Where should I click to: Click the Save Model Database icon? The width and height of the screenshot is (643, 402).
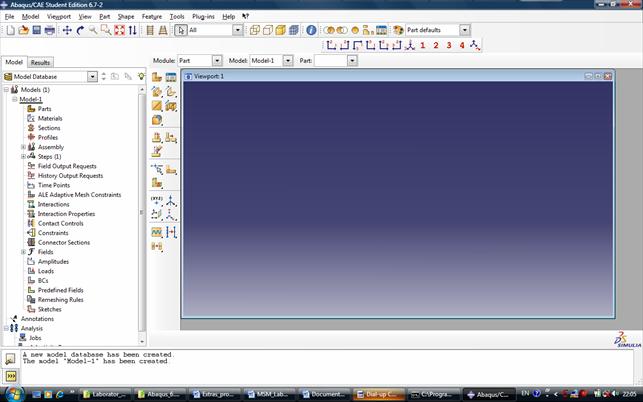pyautogui.click(x=37, y=30)
